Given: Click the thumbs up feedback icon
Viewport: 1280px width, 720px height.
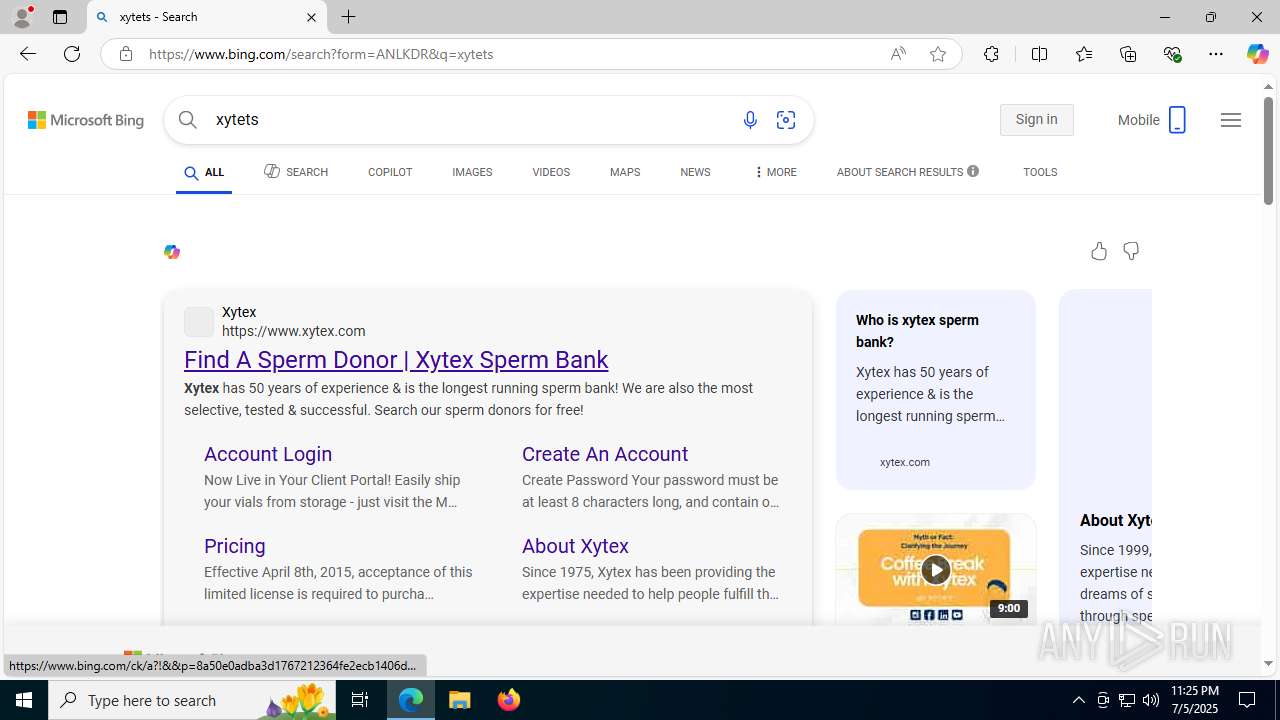Looking at the screenshot, I should tap(1099, 251).
